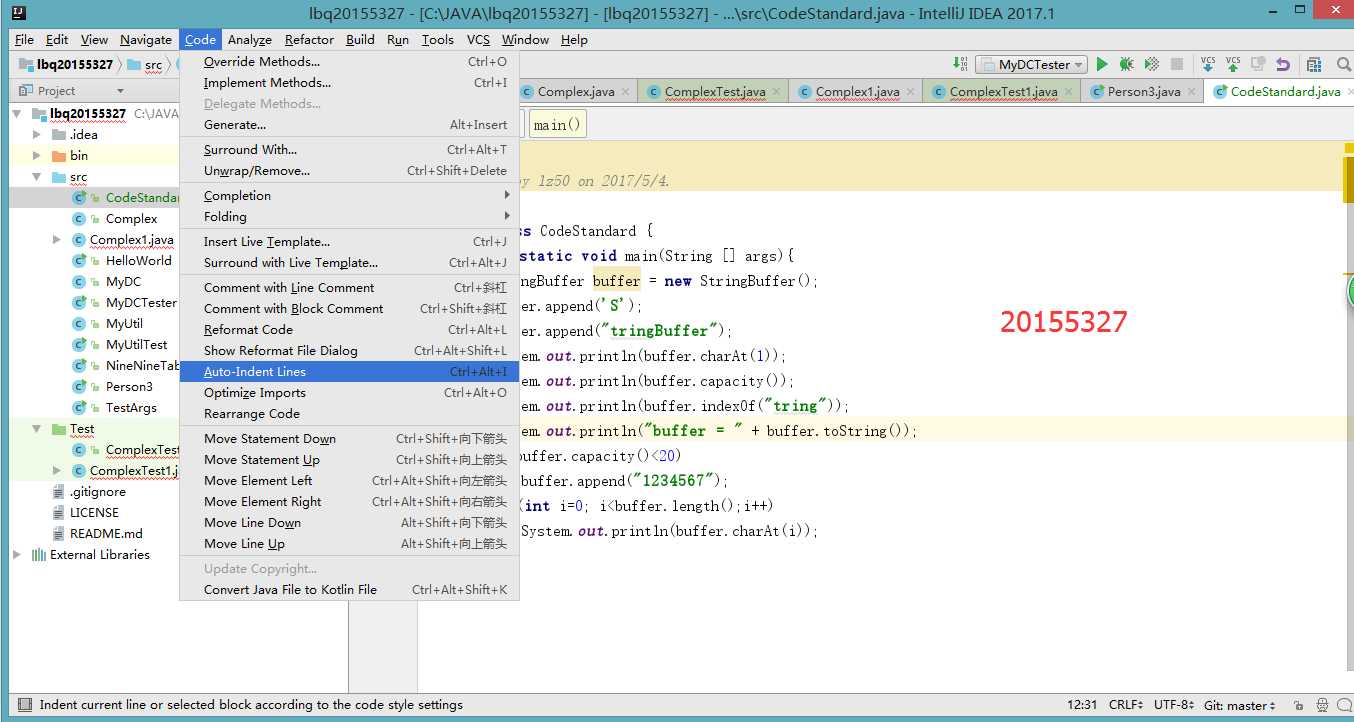
Task: Expand the Complex1.java node
Action: (57, 240)
